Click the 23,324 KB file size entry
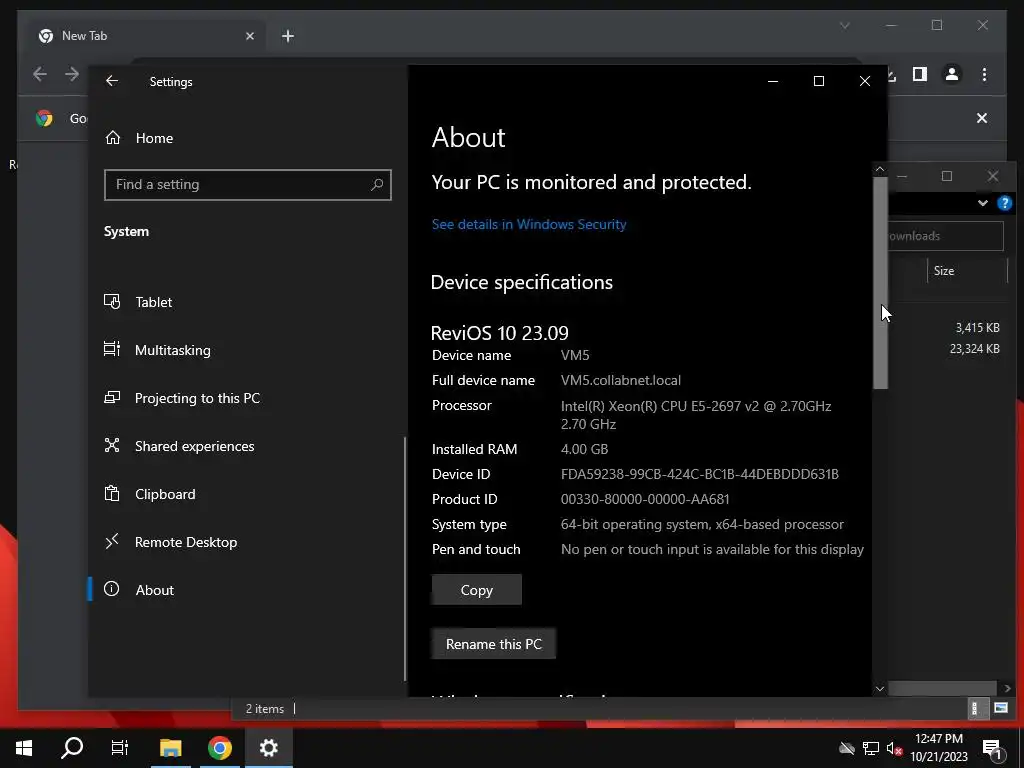Screen dimensions: 1024x768 tap(974, 349)
